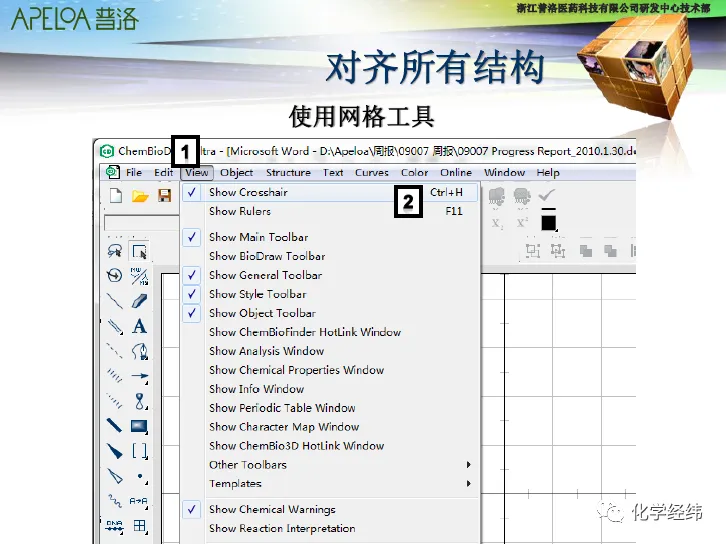This screenshot has width=726, height=544.
Task: Select the Solid Bond tool
Action: pyautogui.click(x=114, y=301)
